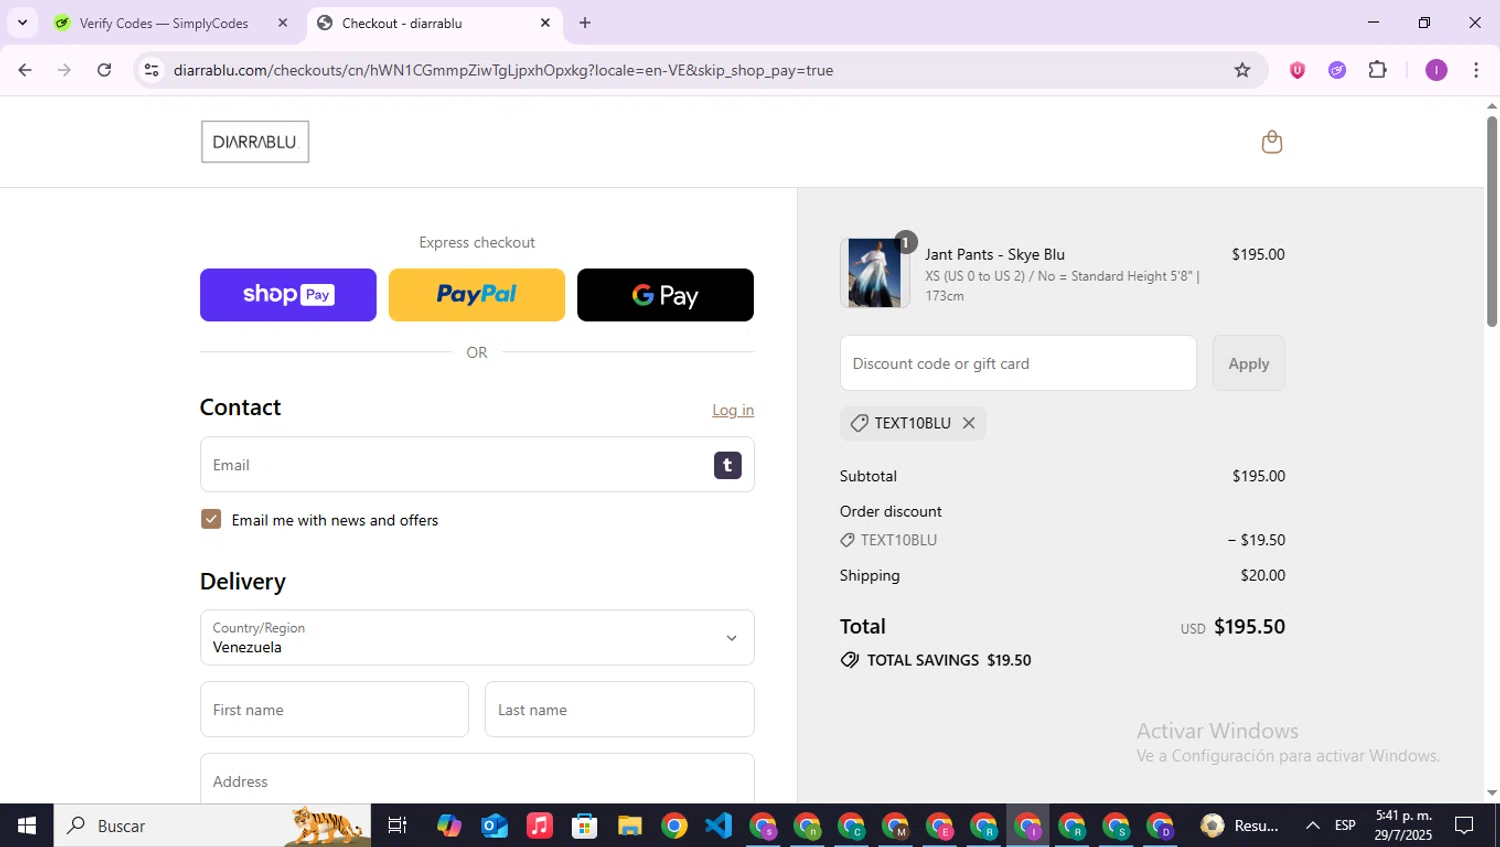Viewport: 1500px width, 847px height.
Task: Bookmark this page with the star icon
Action: [1242, 70]
